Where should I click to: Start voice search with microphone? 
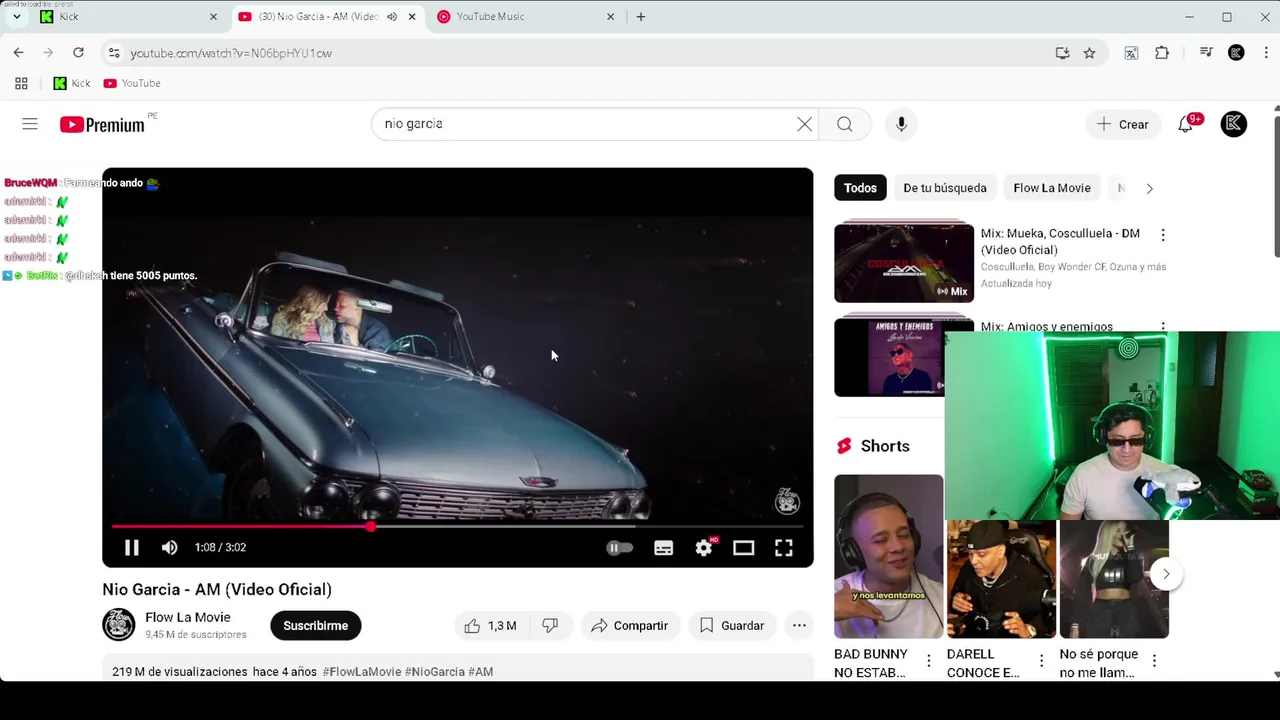(901, 124)
